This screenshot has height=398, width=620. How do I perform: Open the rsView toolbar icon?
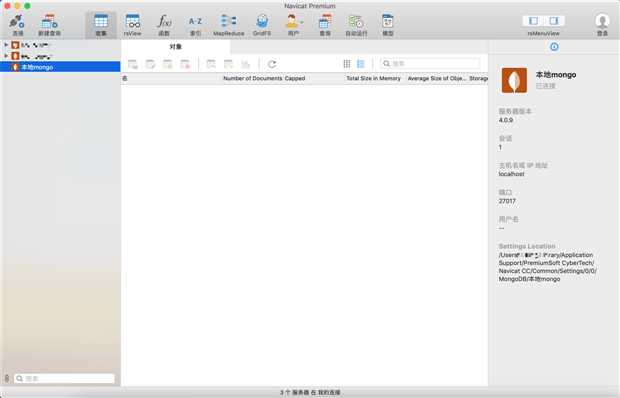click(132, 25)
